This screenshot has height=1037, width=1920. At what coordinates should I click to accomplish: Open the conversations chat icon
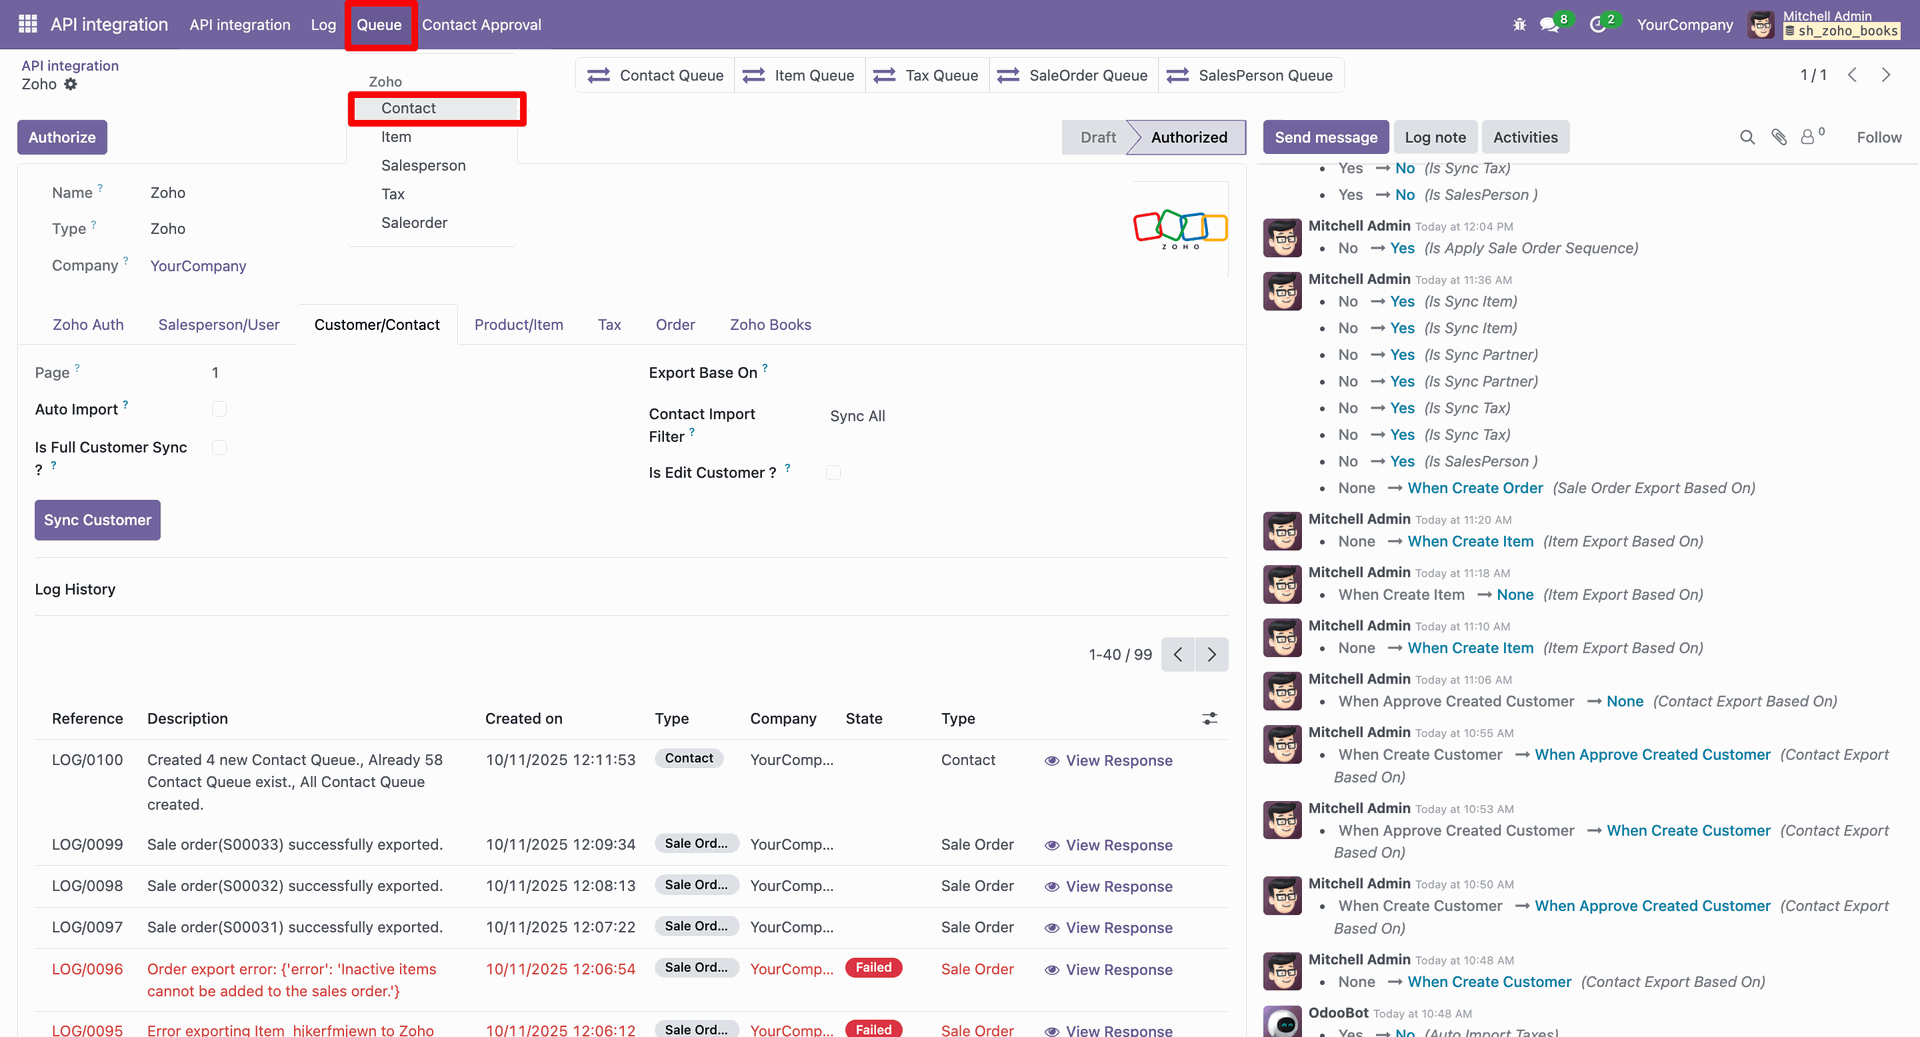coord(1550,24)
